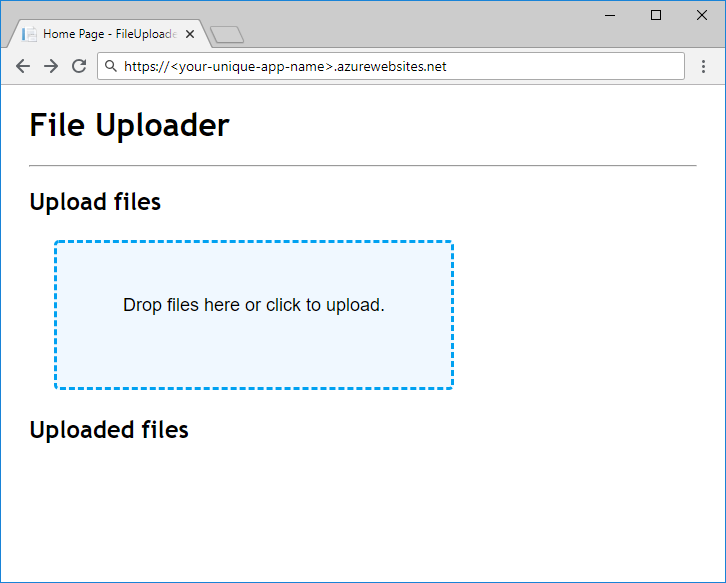Viewport: 726px width, 583px height.
Task: Focus the address bar URL field
Action: (x=391, y=66)
